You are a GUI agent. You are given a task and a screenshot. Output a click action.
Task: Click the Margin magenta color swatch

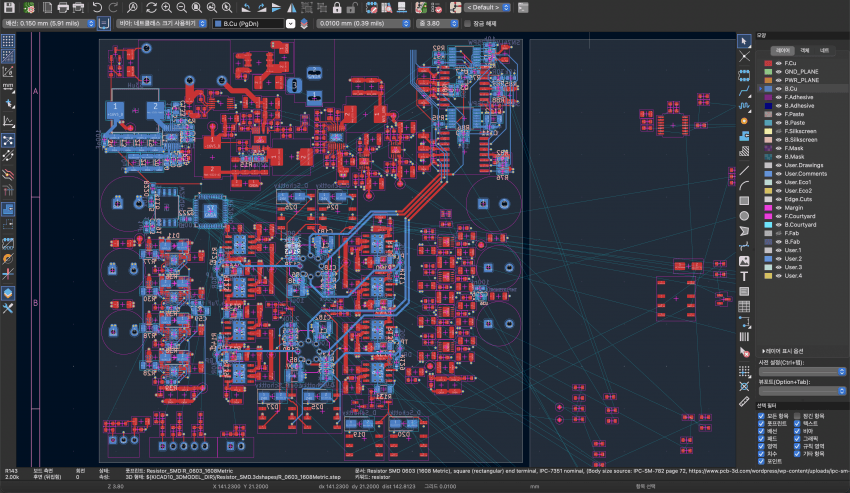click(768, 208)
